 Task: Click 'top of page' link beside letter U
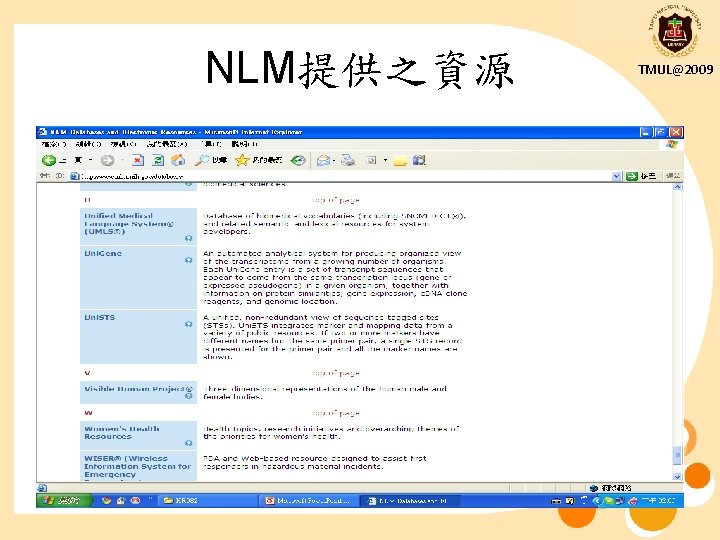tap(336, 200)
